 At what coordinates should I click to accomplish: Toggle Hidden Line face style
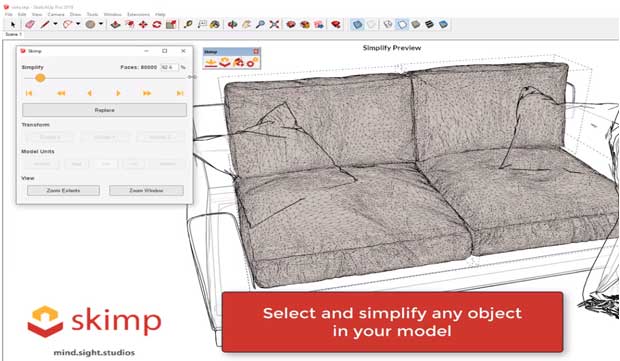point(402,25)
